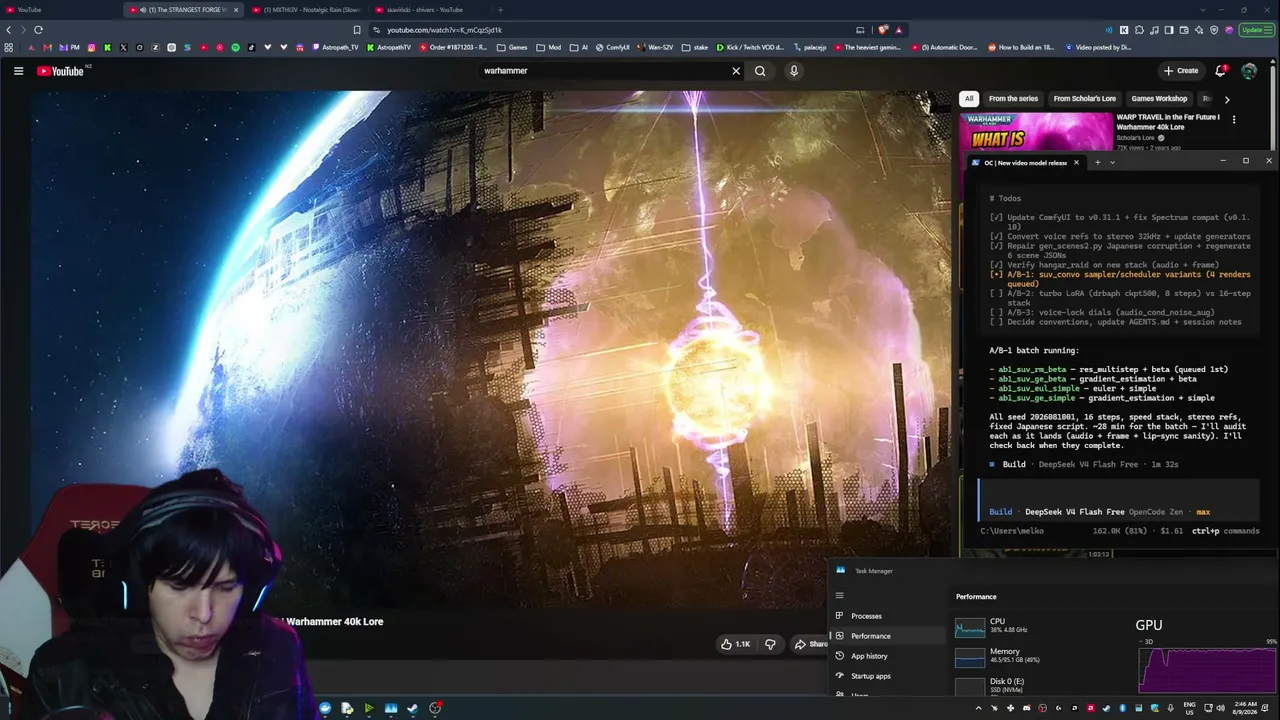Open the ComfyUI bookmark
1280x720 pixels.
click(x=612, y=47)
